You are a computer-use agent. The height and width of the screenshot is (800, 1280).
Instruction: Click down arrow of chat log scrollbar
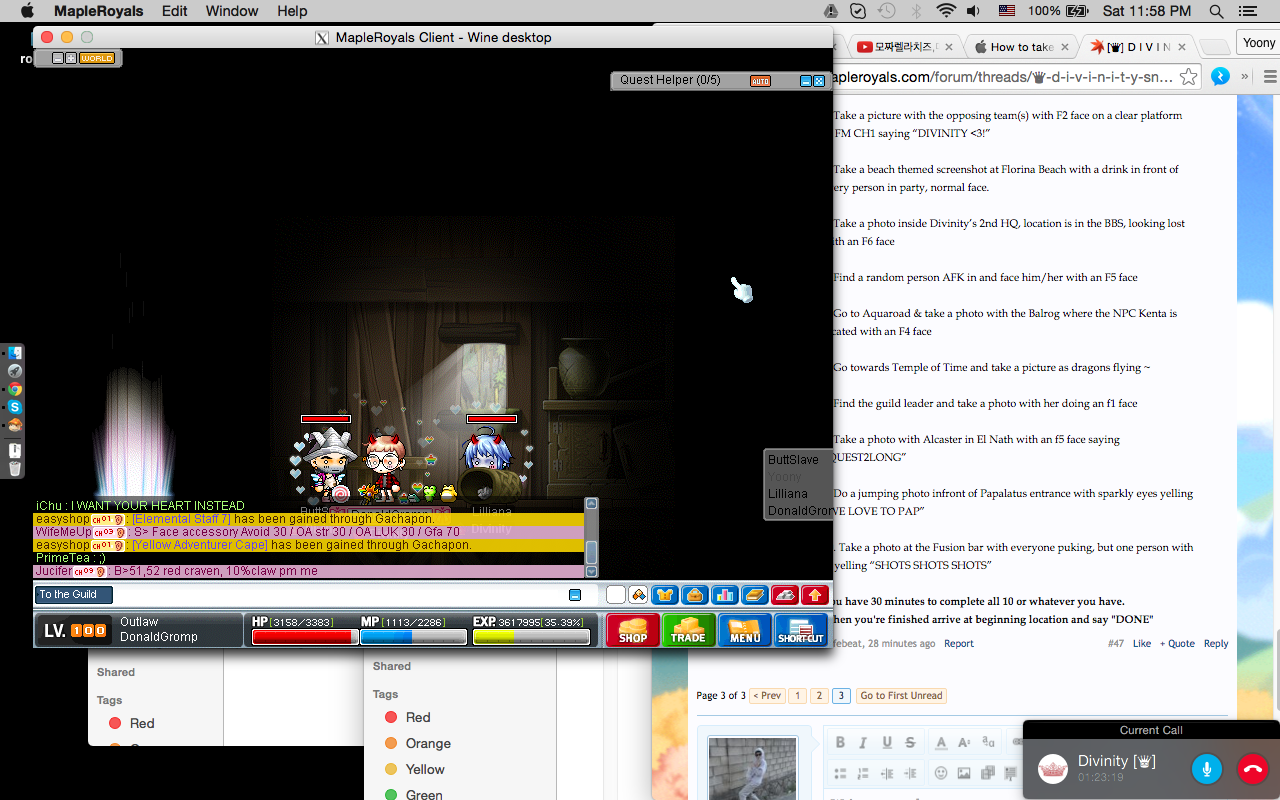[x=591, y=572]
